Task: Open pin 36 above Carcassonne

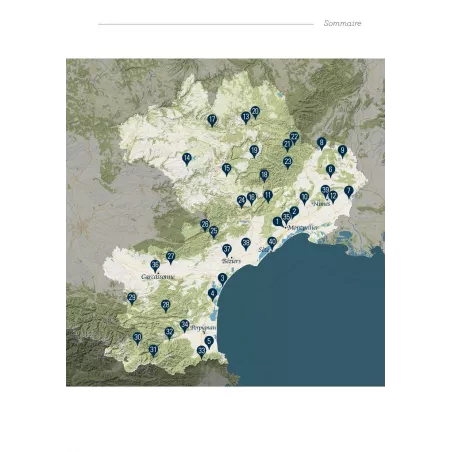Action: [155, 266]
